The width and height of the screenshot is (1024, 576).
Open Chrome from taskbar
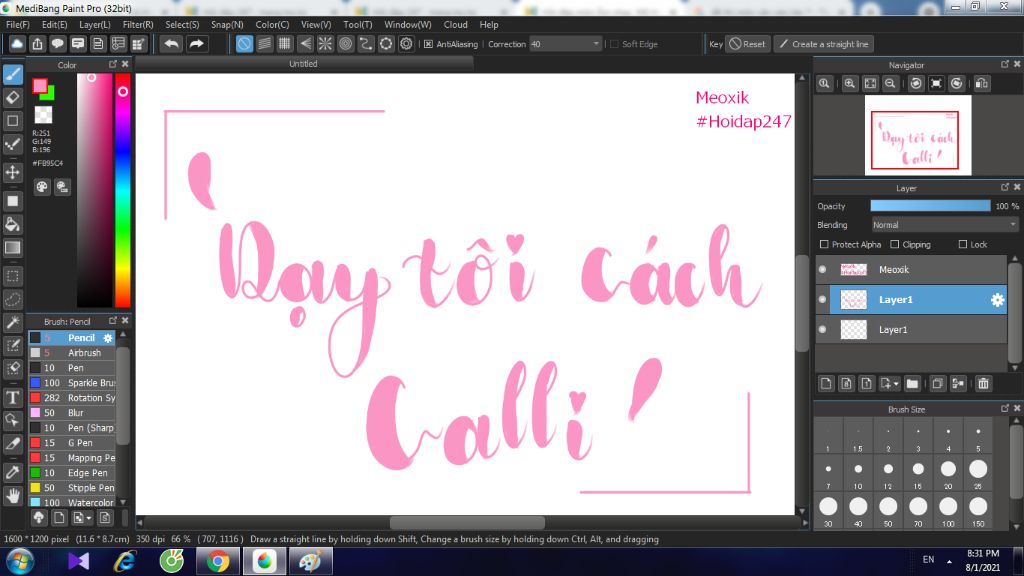click(x=218, y=562)
